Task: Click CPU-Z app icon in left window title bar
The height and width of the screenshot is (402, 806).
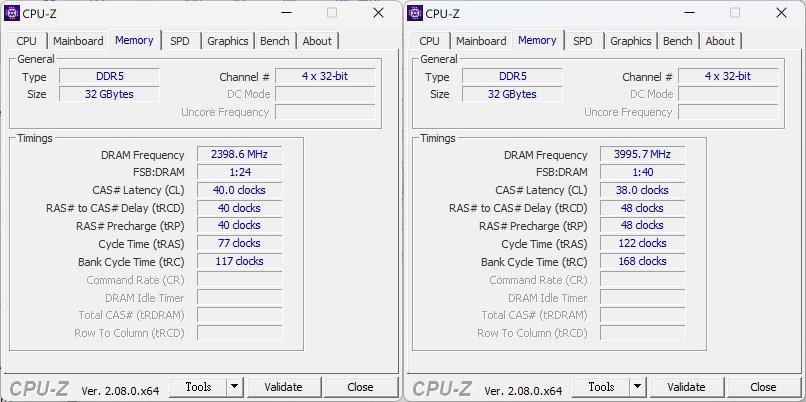Action: tap(13, 13)
